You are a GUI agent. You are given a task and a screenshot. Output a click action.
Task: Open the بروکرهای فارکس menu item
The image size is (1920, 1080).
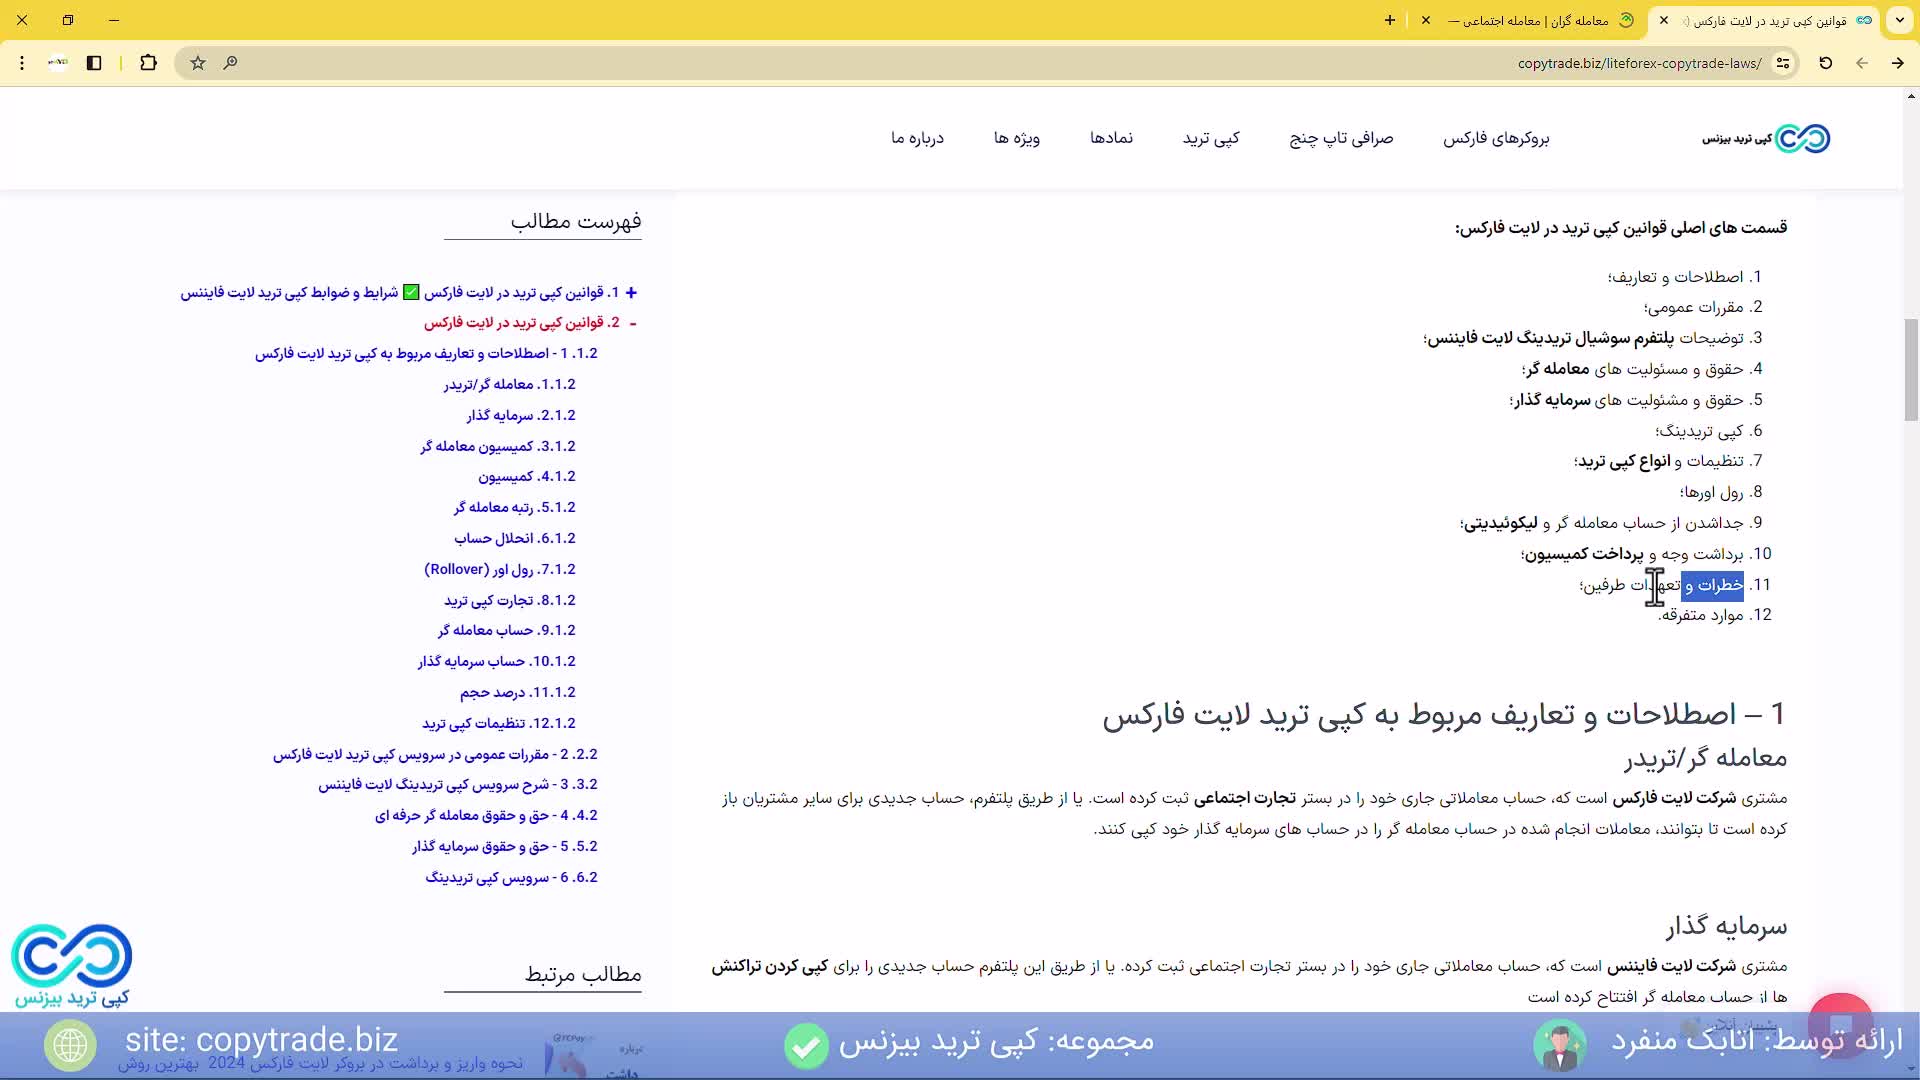coord(1495,138)
